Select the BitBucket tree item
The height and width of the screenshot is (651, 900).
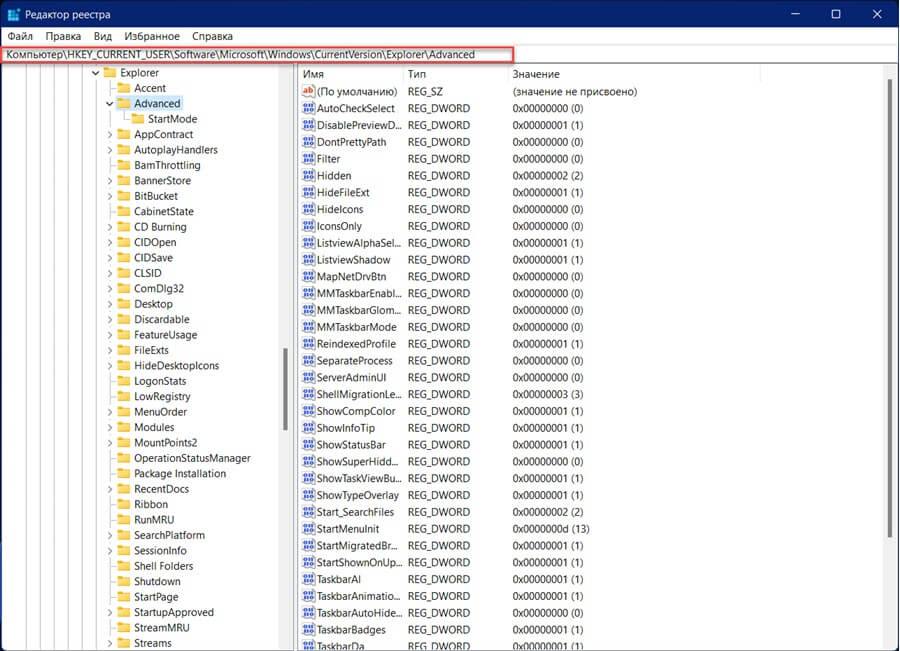(x=156, y=196)
